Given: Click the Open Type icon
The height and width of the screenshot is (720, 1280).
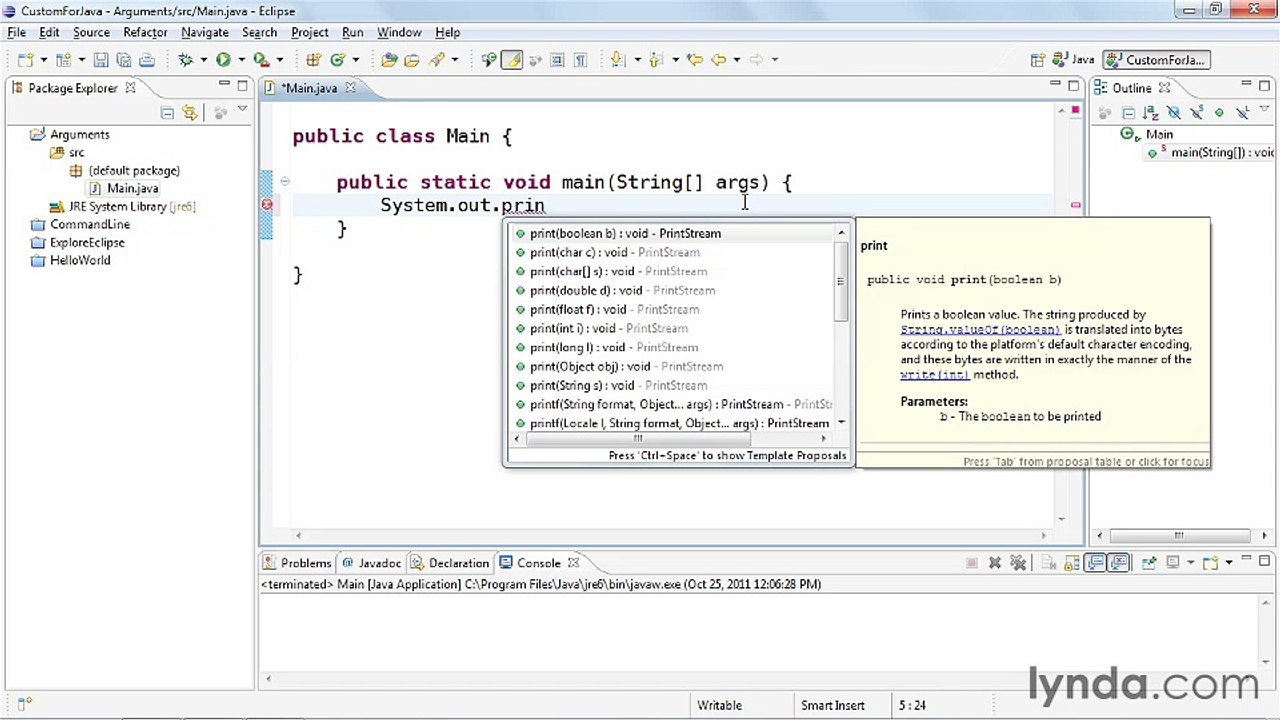Looking at the screenshot, I should 389,60.
